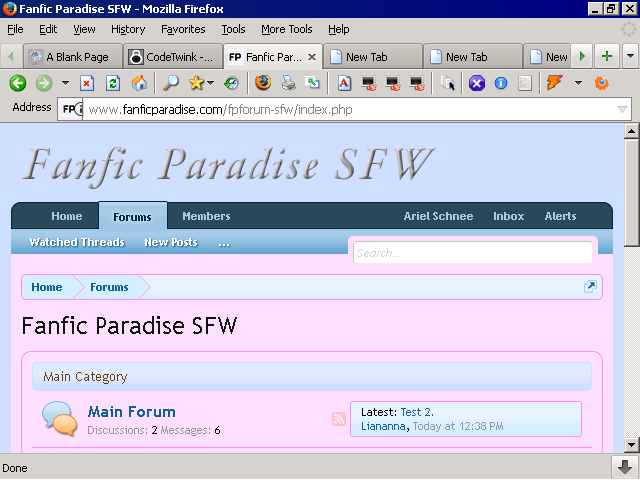Open the Tools menu
Image resolution: width=640 pixels, height=480 pixels.
point(233,29)
